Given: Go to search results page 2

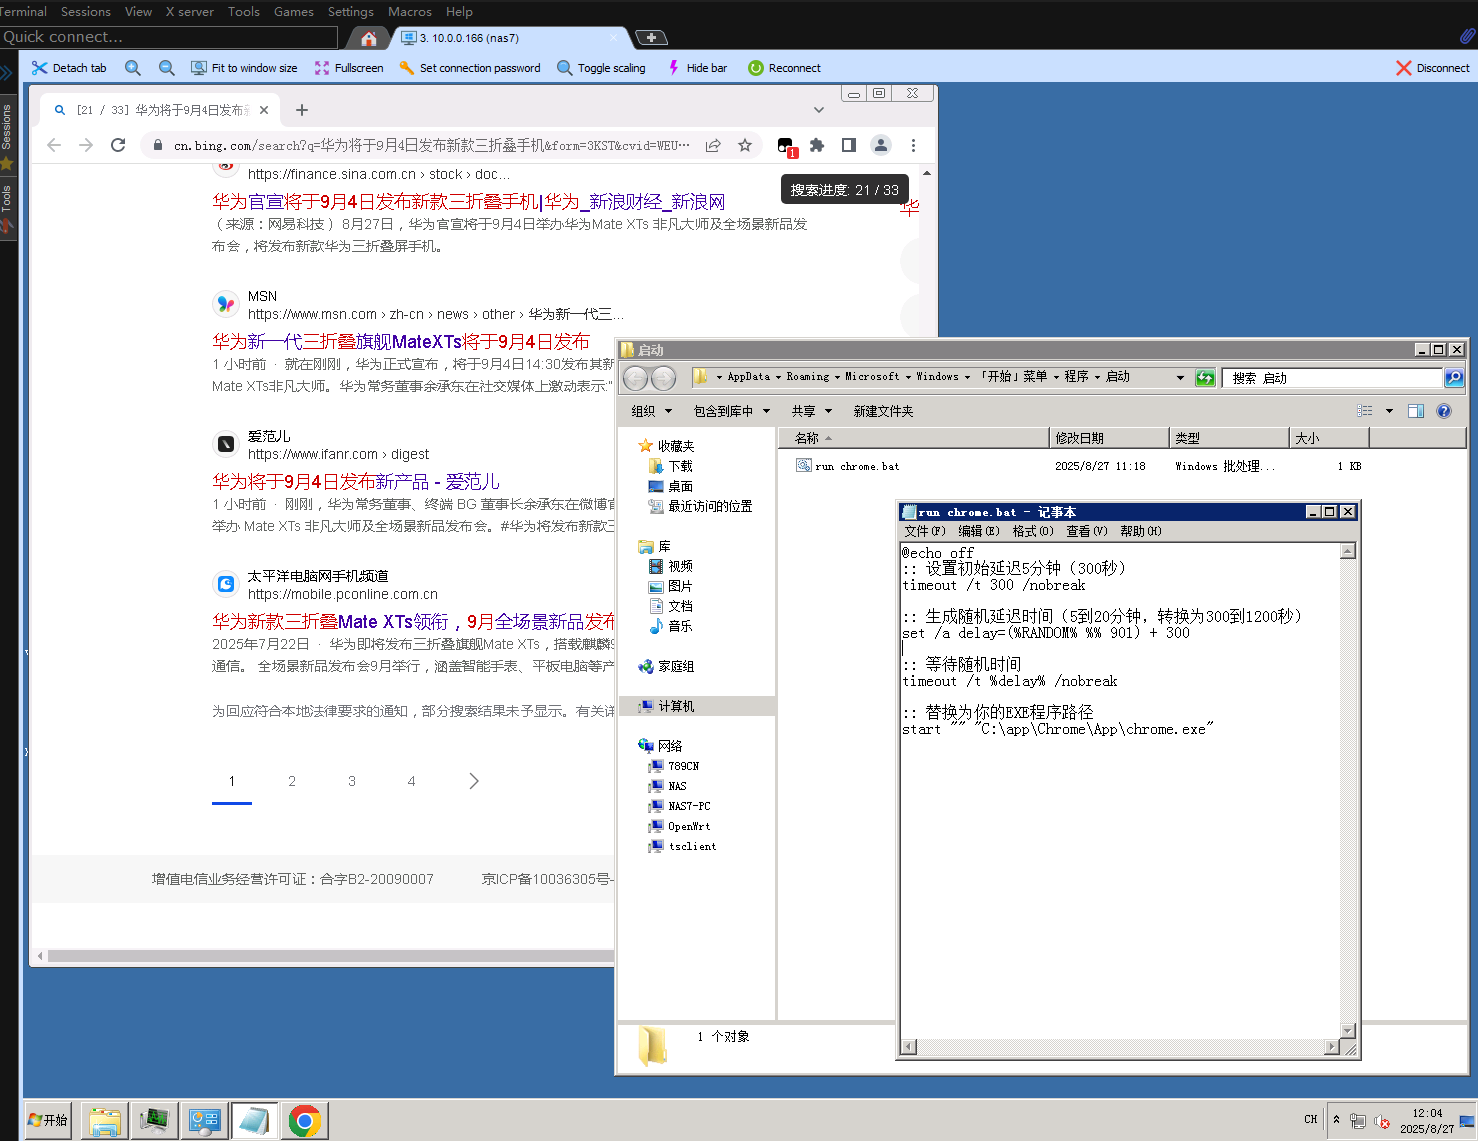Looking at the screenshot, I should click(x=292, y=781).
